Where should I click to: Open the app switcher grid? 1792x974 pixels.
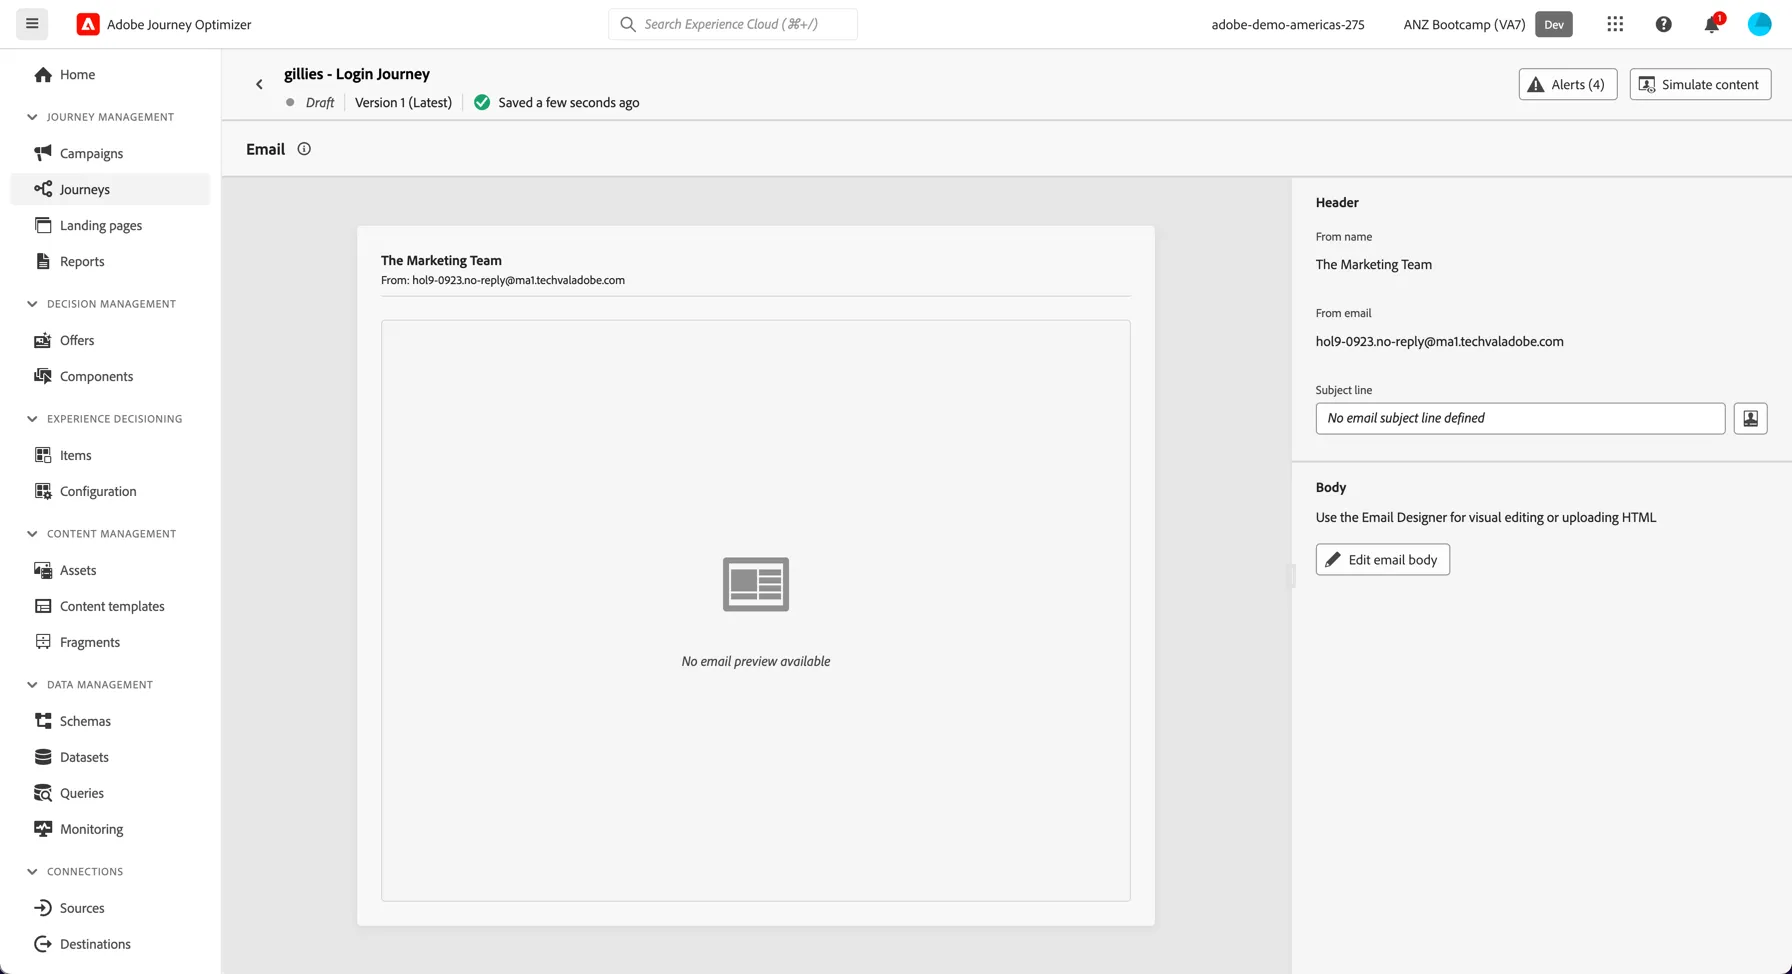click(1615, 24)
